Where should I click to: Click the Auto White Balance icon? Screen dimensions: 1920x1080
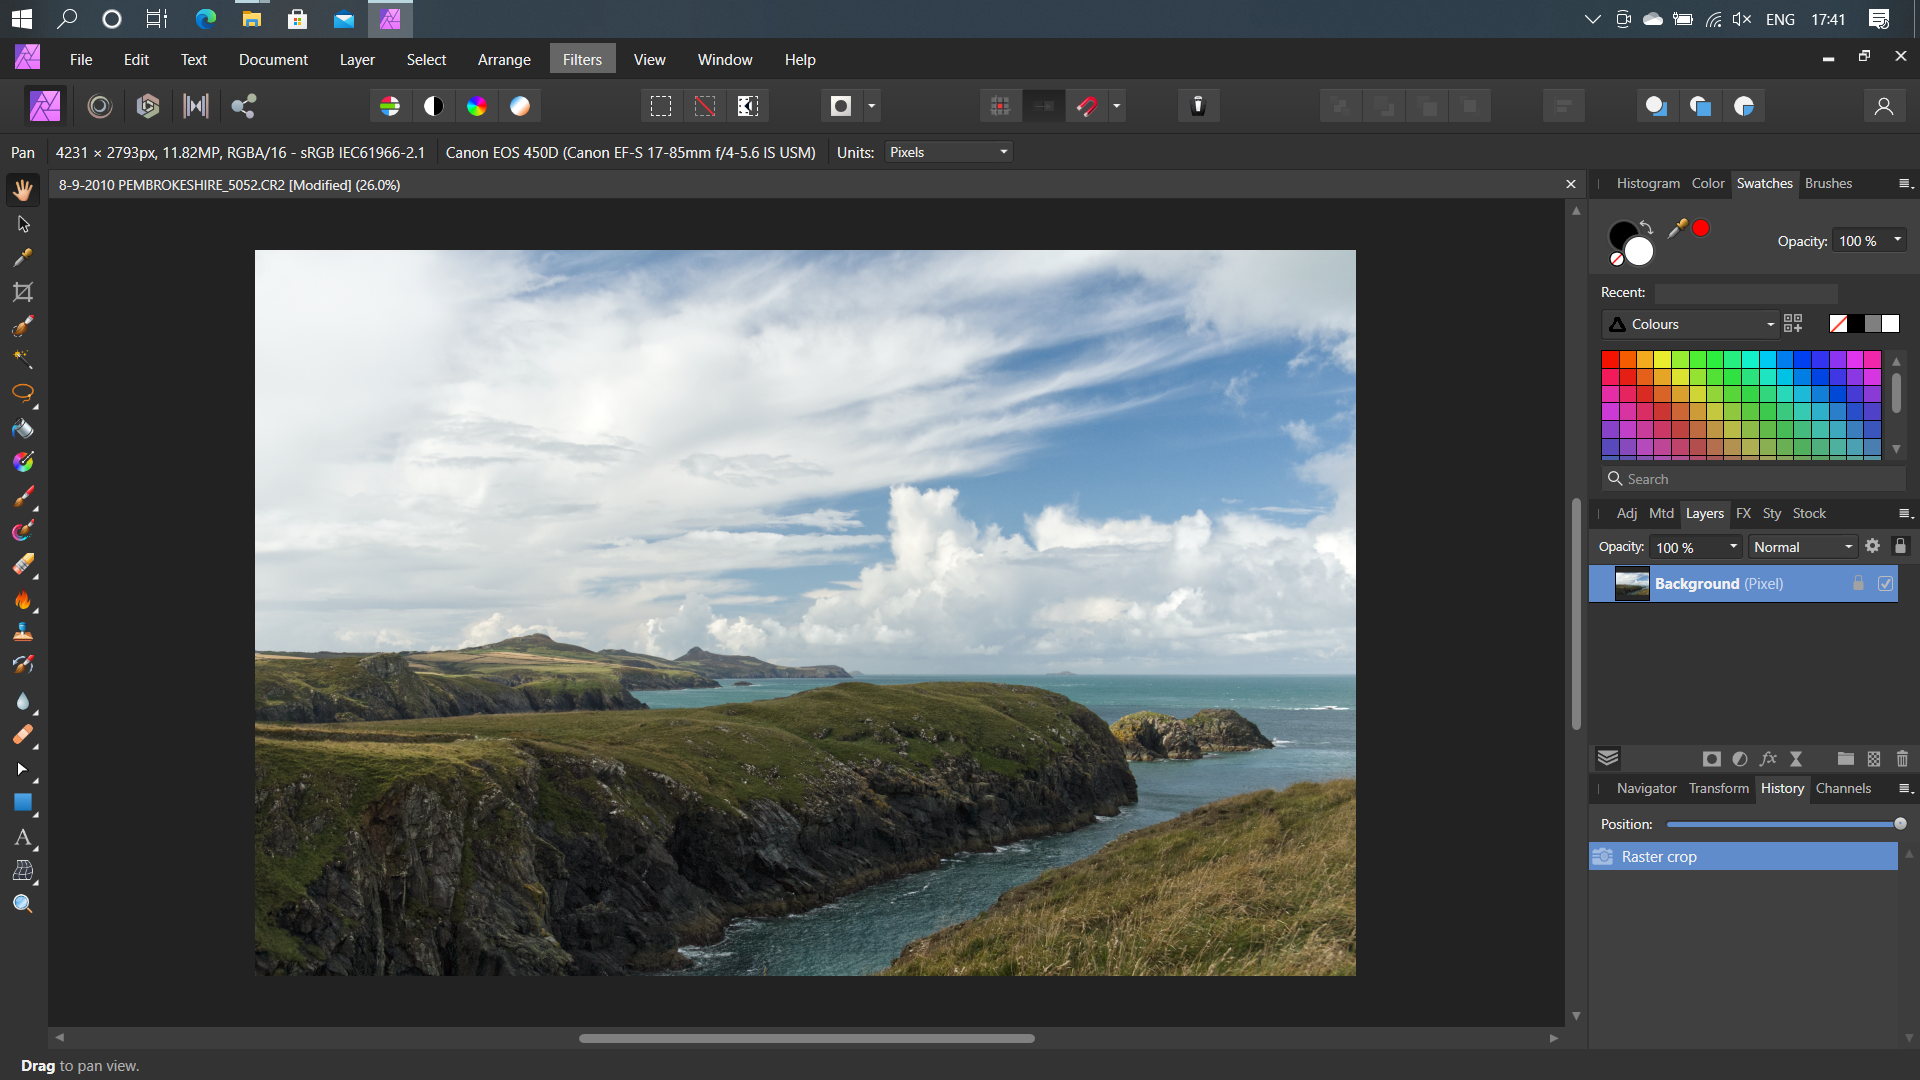(x=520, y=106)
